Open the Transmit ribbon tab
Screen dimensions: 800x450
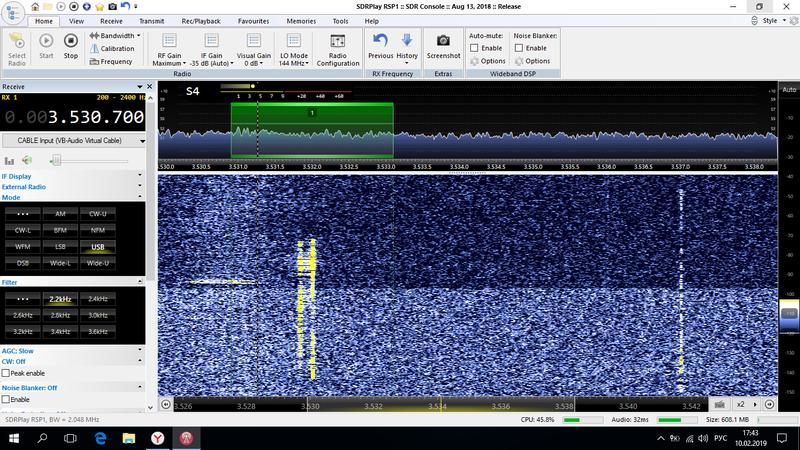pyautogui.click(x=152, y=21)
